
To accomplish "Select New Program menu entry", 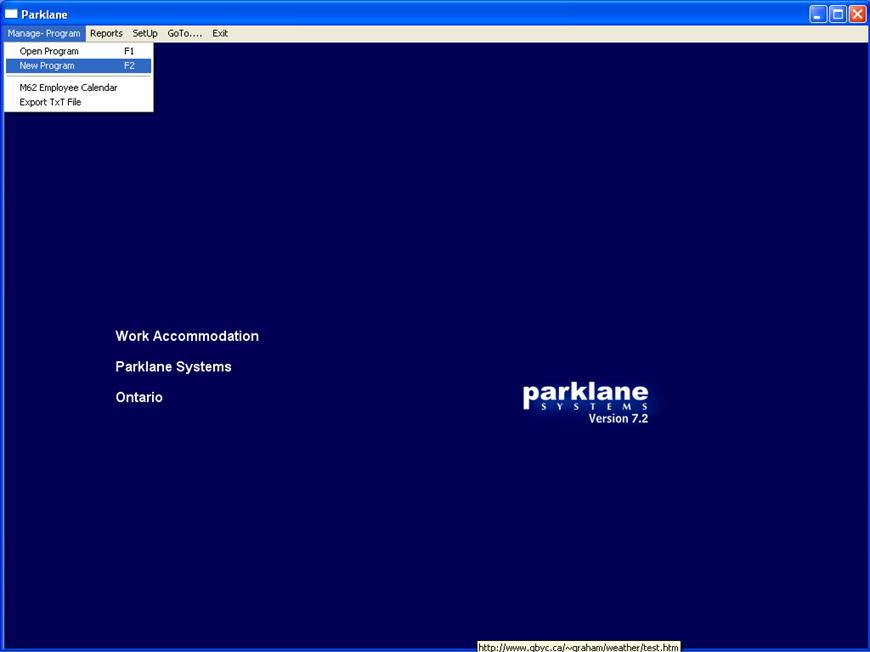I will tap(78, 65).
